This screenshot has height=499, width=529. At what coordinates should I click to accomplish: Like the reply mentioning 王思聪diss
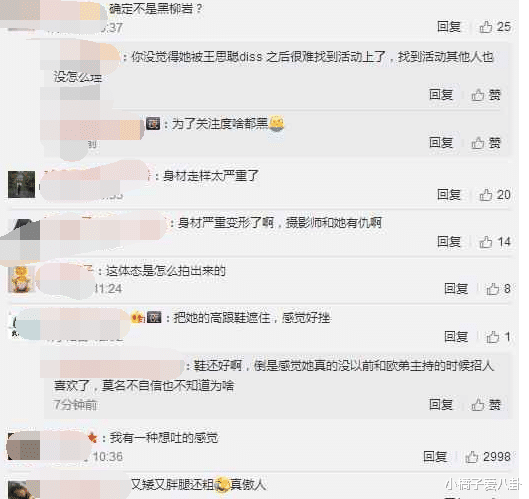click(x=486, y=95)
